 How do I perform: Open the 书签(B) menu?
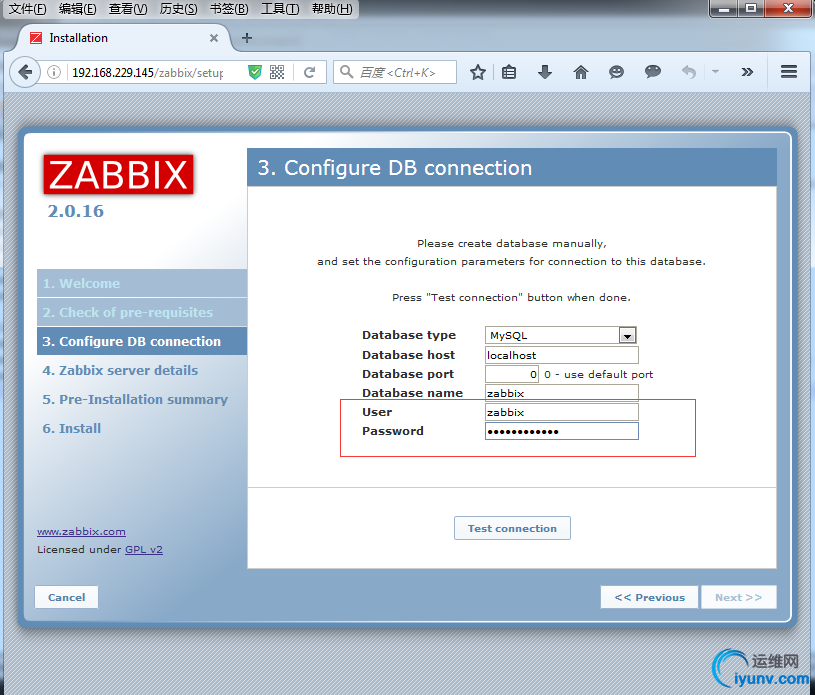point(229,9)
